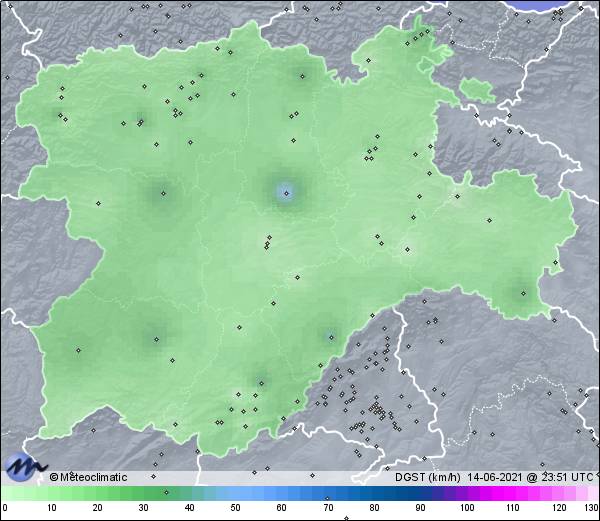Select station marker at the blue gust hotspot center
600x521 pixels.
(286, 193)
